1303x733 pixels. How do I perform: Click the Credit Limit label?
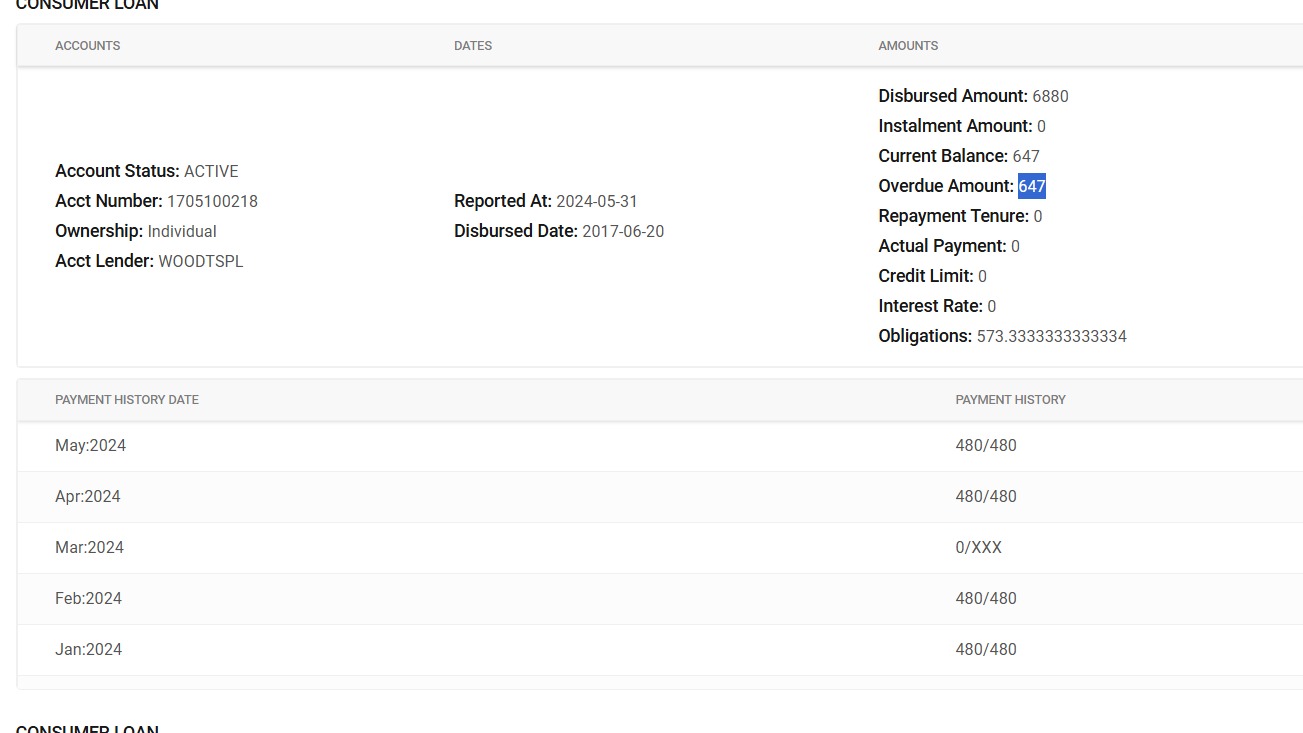click(925, 276)
